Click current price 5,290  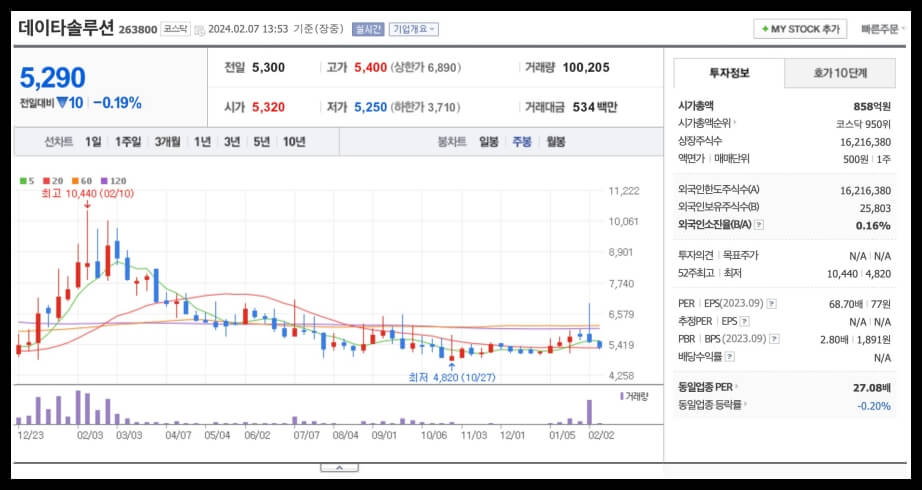(x=53, y=78)
